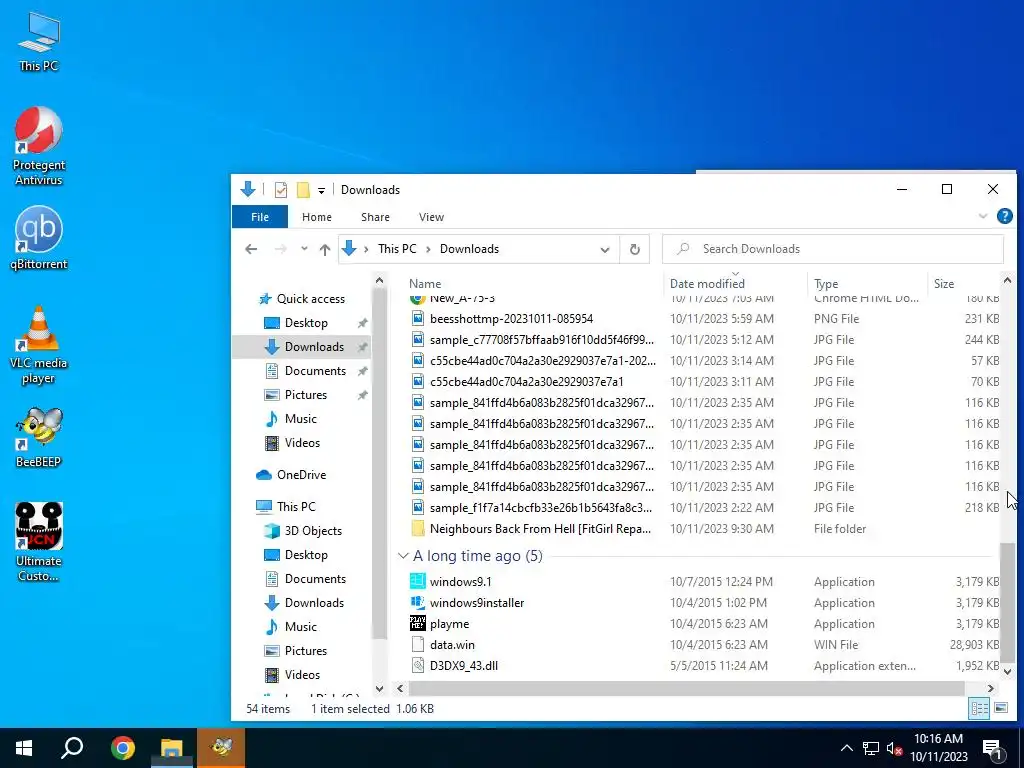The image size is (1024, 768).
Task: Open Customize Quick Access Toolbar dropdown
Action: (321, 191)
